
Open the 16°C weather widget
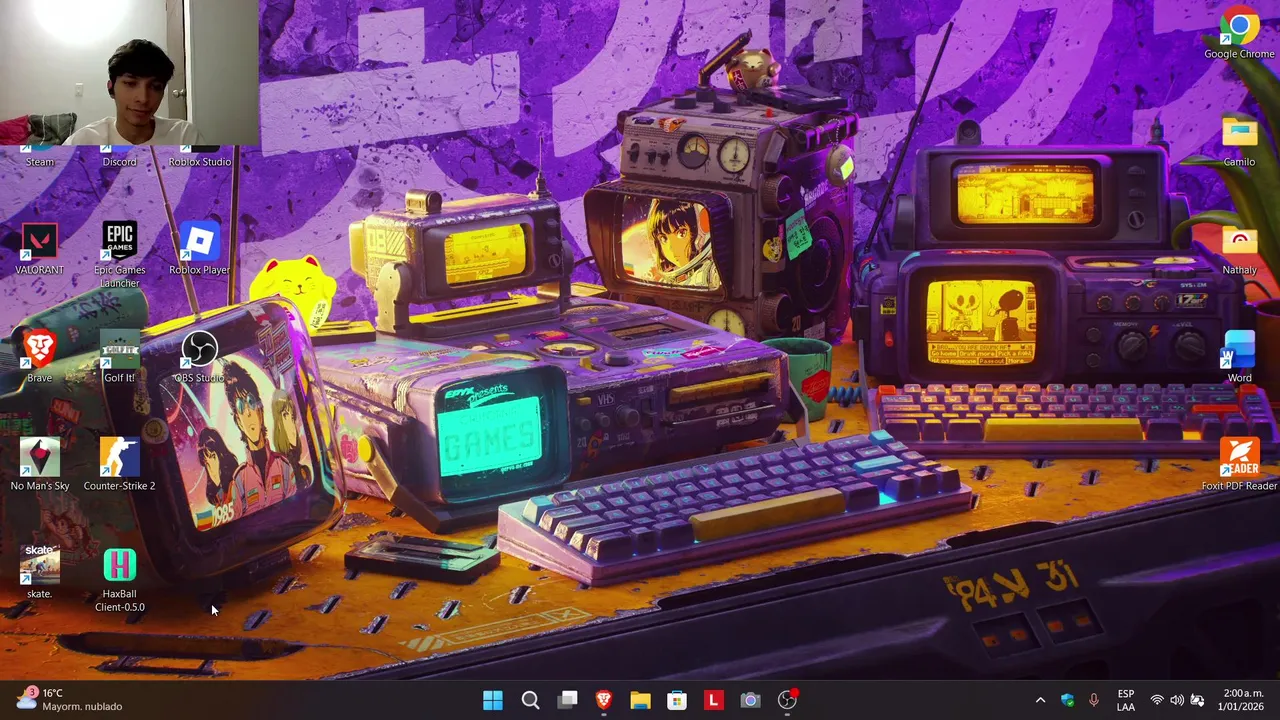[70, 700]
